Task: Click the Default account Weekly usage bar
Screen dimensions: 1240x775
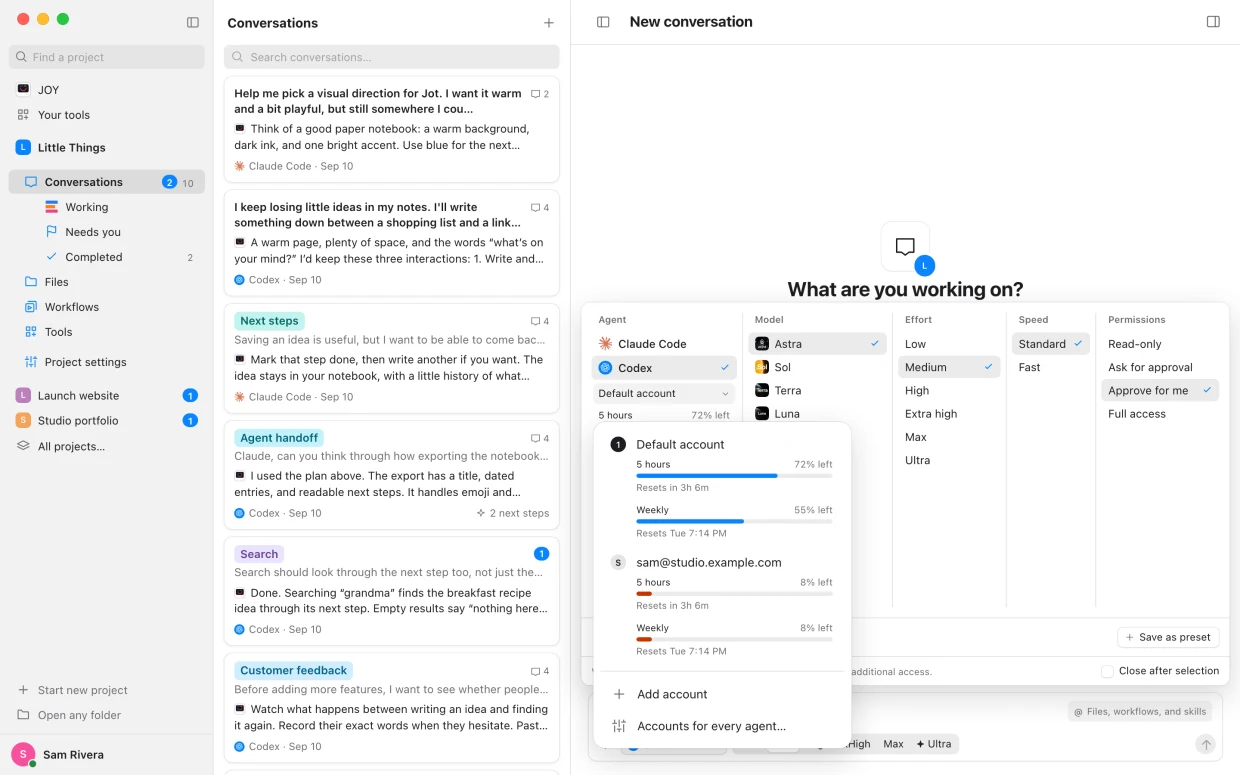Action: click(734, 521)
